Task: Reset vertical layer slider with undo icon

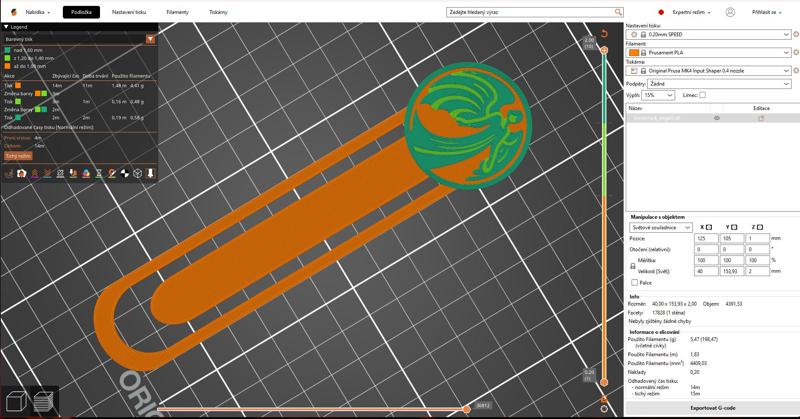Action: pos(605,34)
